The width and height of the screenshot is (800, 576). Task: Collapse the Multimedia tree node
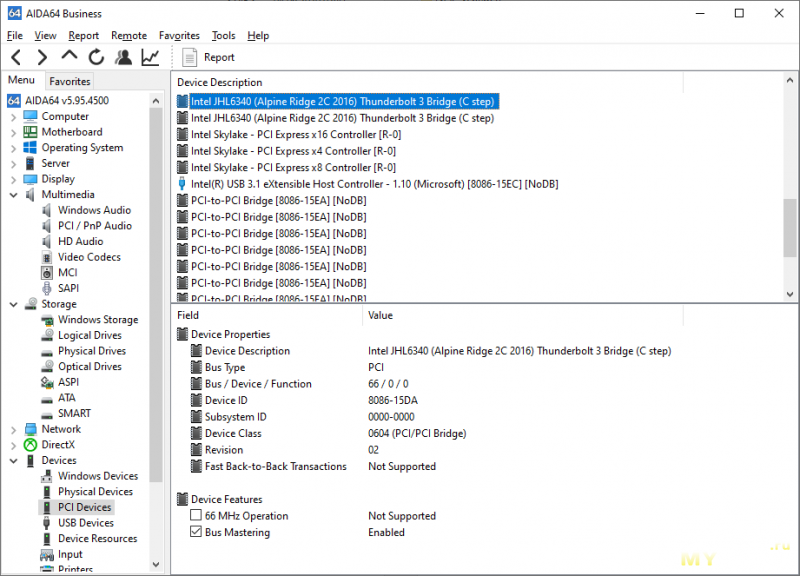click(x=14, y=195)
